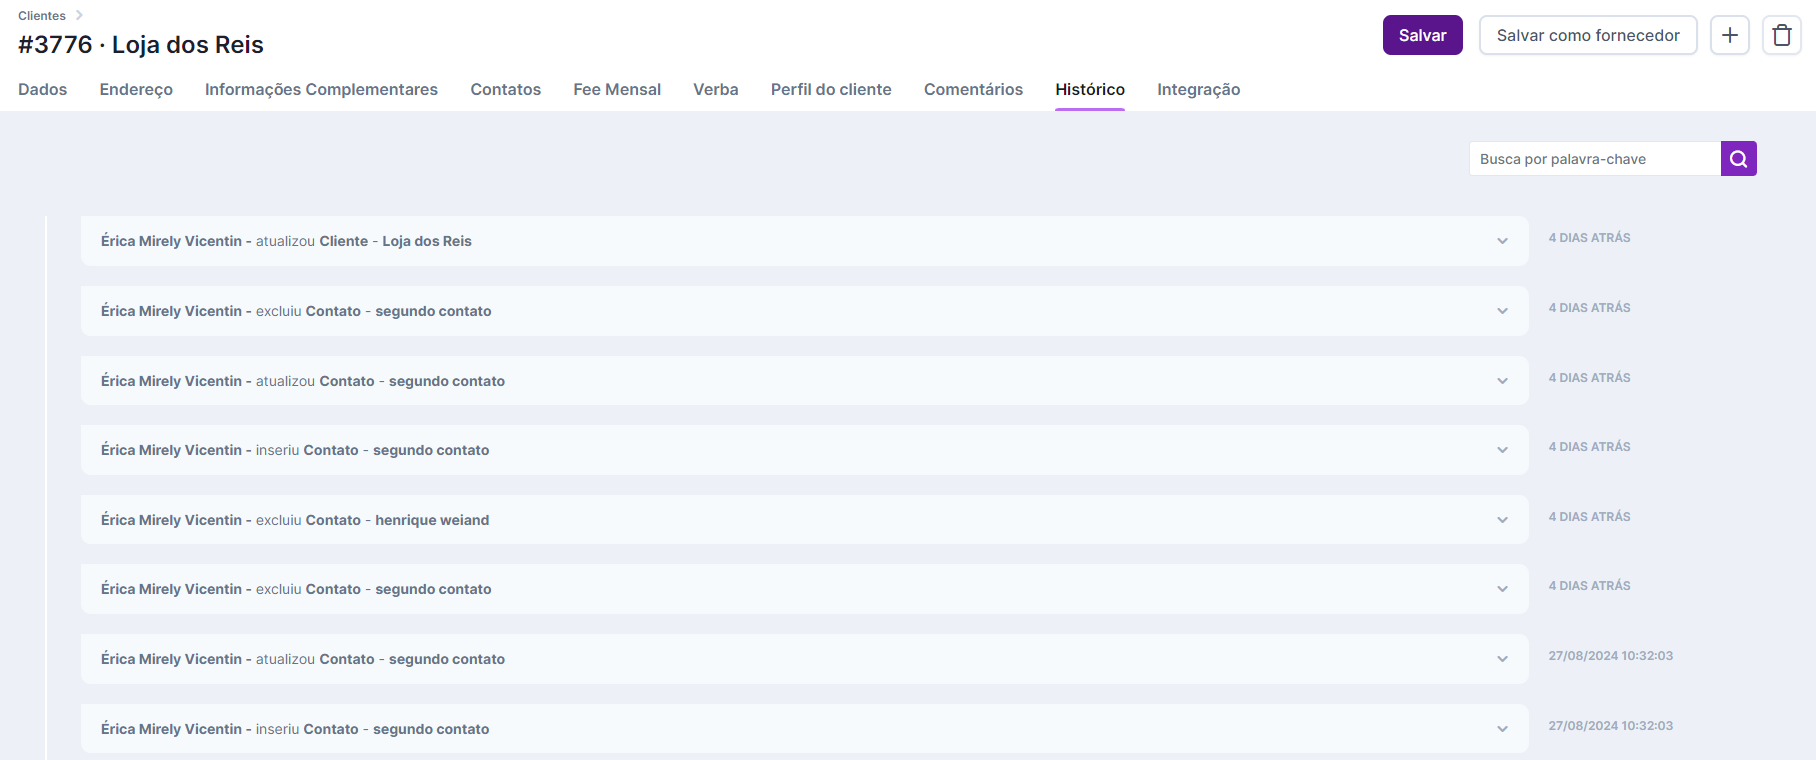Click breadcrumb arrow next to Clientes

(x=79, y=15)
